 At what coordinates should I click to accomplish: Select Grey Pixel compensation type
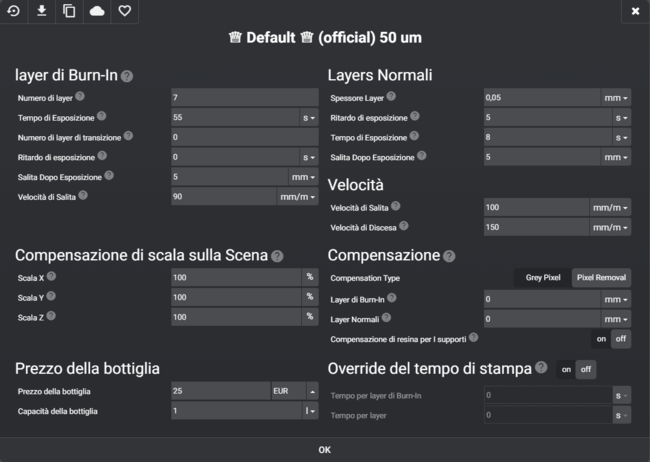tap(543, 277)
